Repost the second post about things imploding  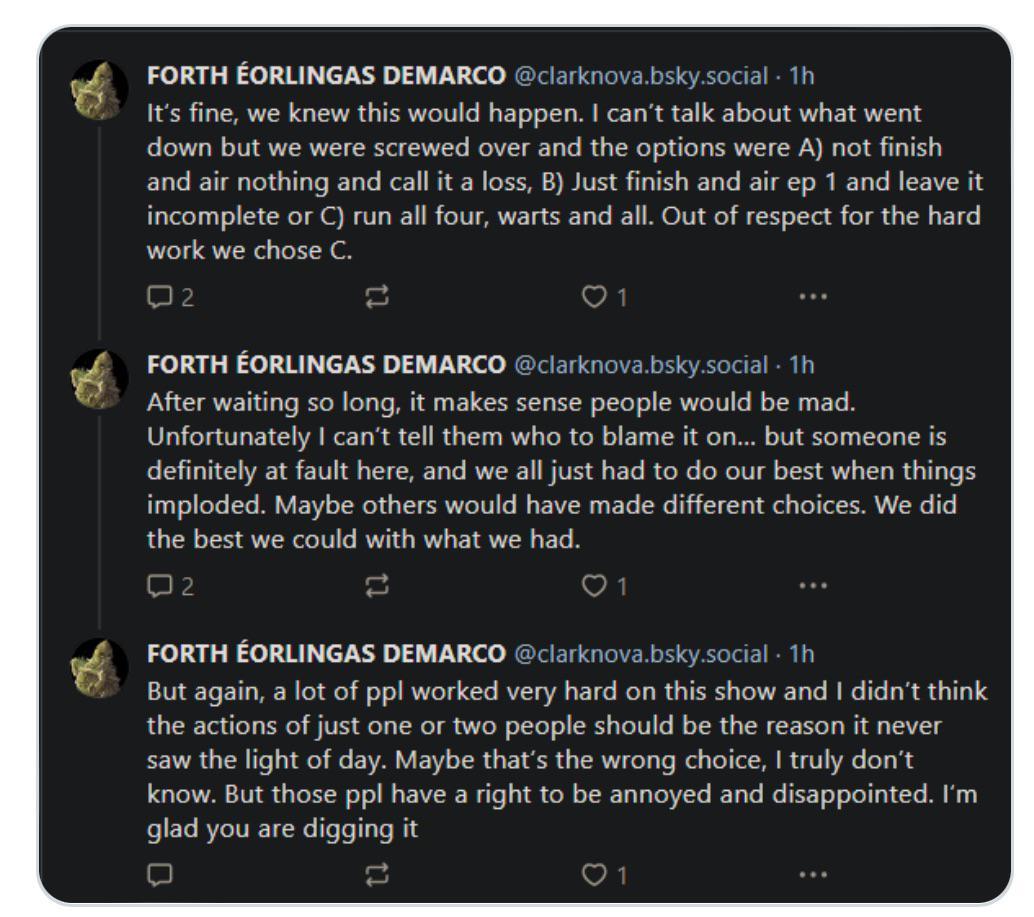[378, 586]
